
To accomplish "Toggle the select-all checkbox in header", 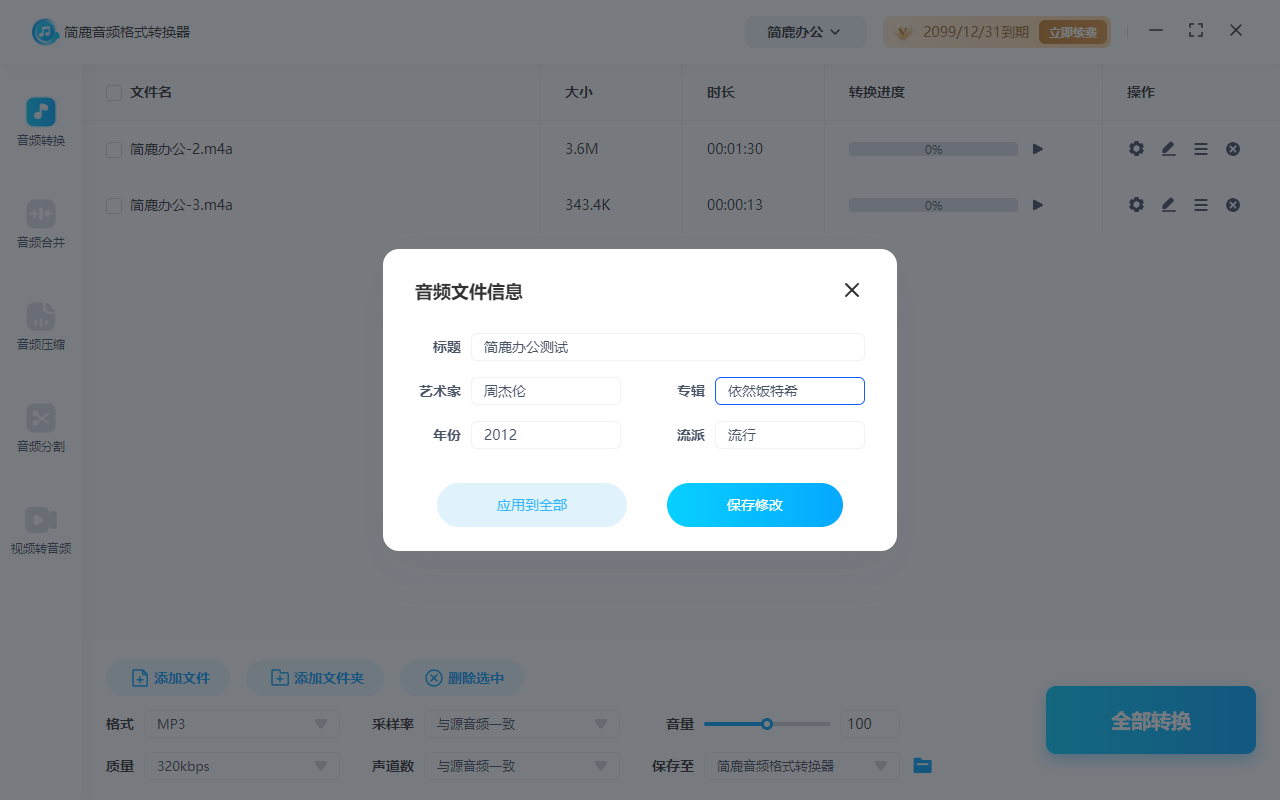I will pos(113,92).
